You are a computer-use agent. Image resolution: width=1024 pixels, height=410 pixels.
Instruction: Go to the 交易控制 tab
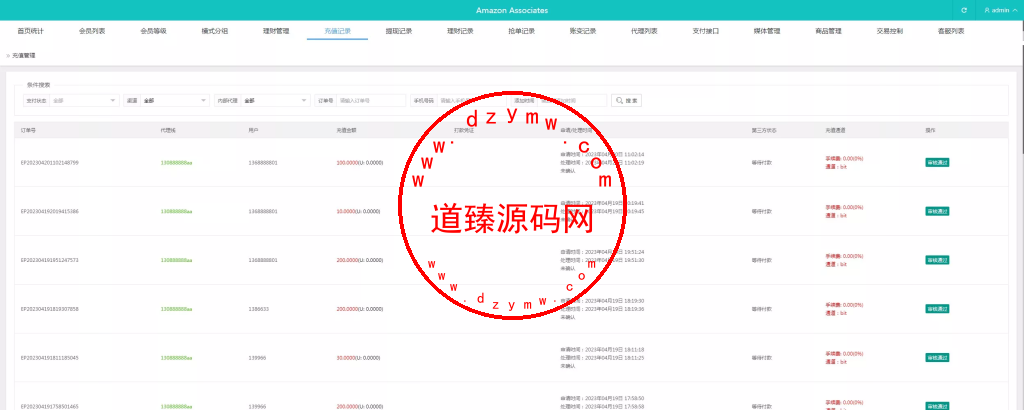pyautogui.click(x=889, y=31)
